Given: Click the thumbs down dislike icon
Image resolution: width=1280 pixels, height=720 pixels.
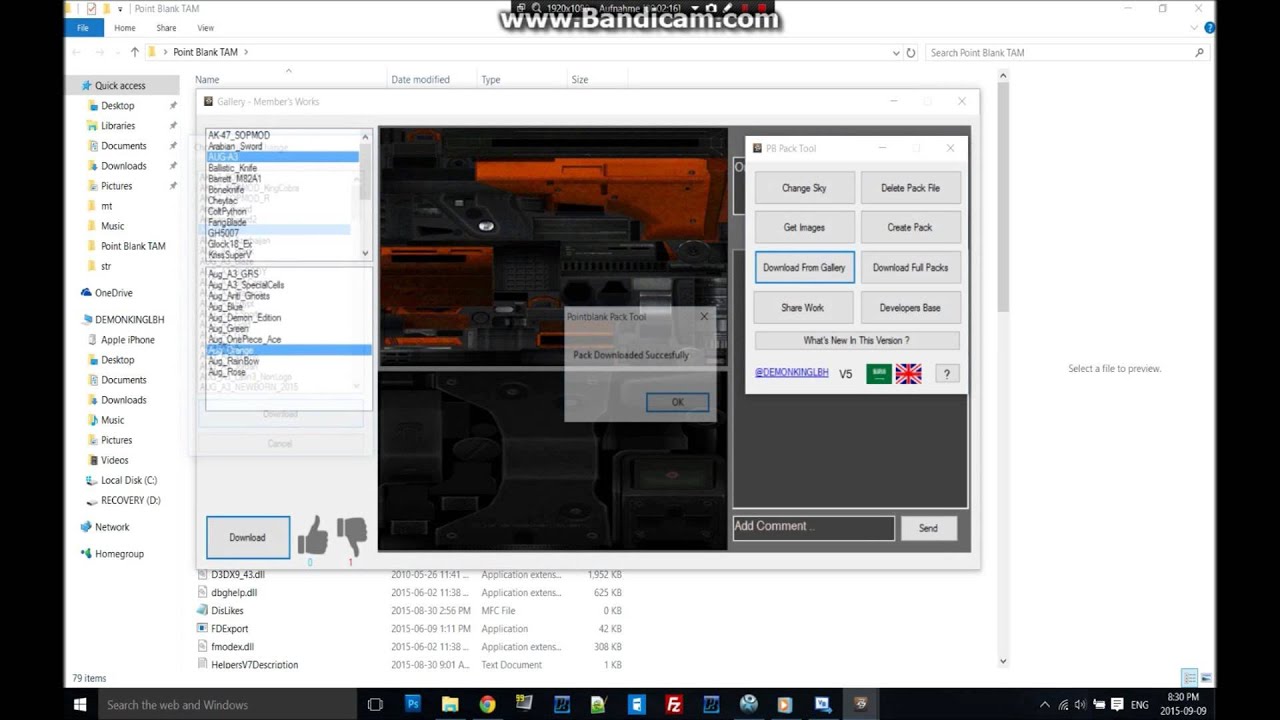Looking at the screenshot, I should point(351,537).
